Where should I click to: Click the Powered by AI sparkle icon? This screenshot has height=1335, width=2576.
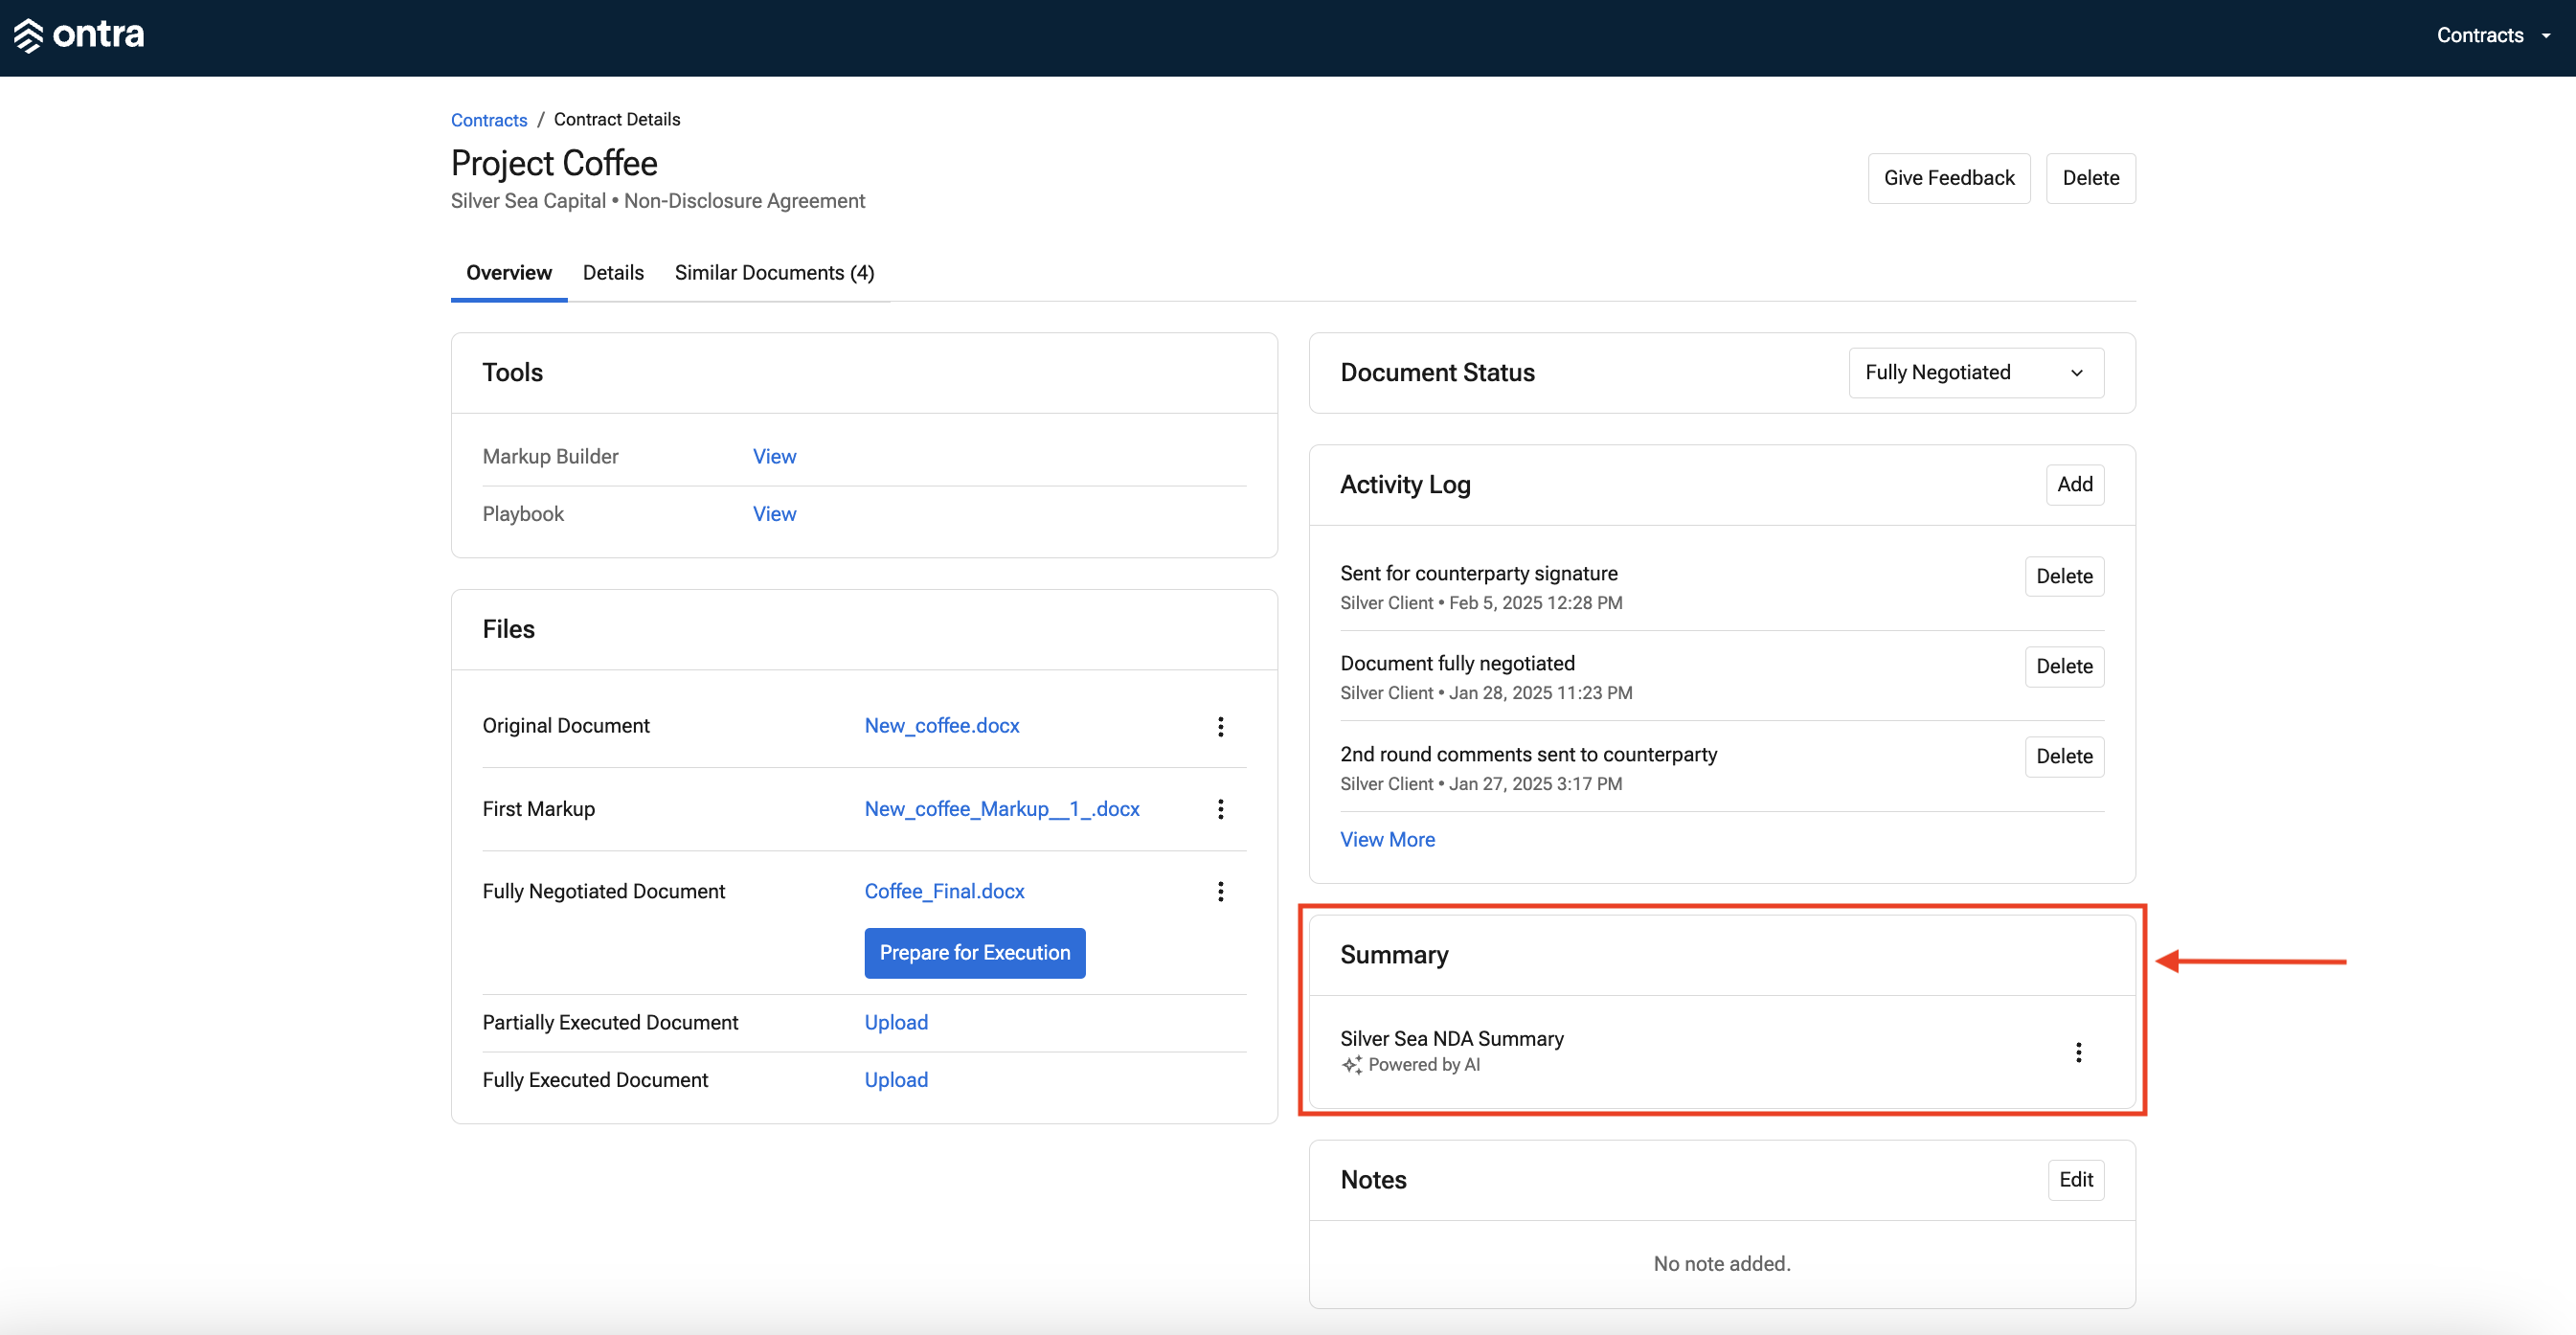[1352, 1065]
